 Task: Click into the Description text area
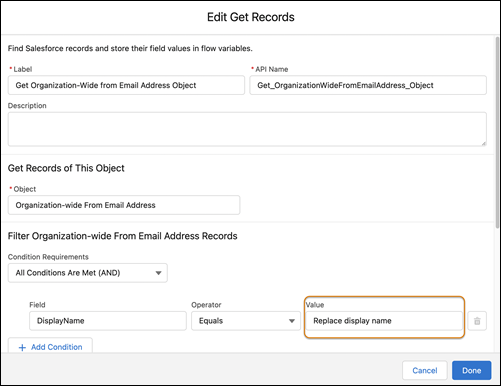coord(247,129)
